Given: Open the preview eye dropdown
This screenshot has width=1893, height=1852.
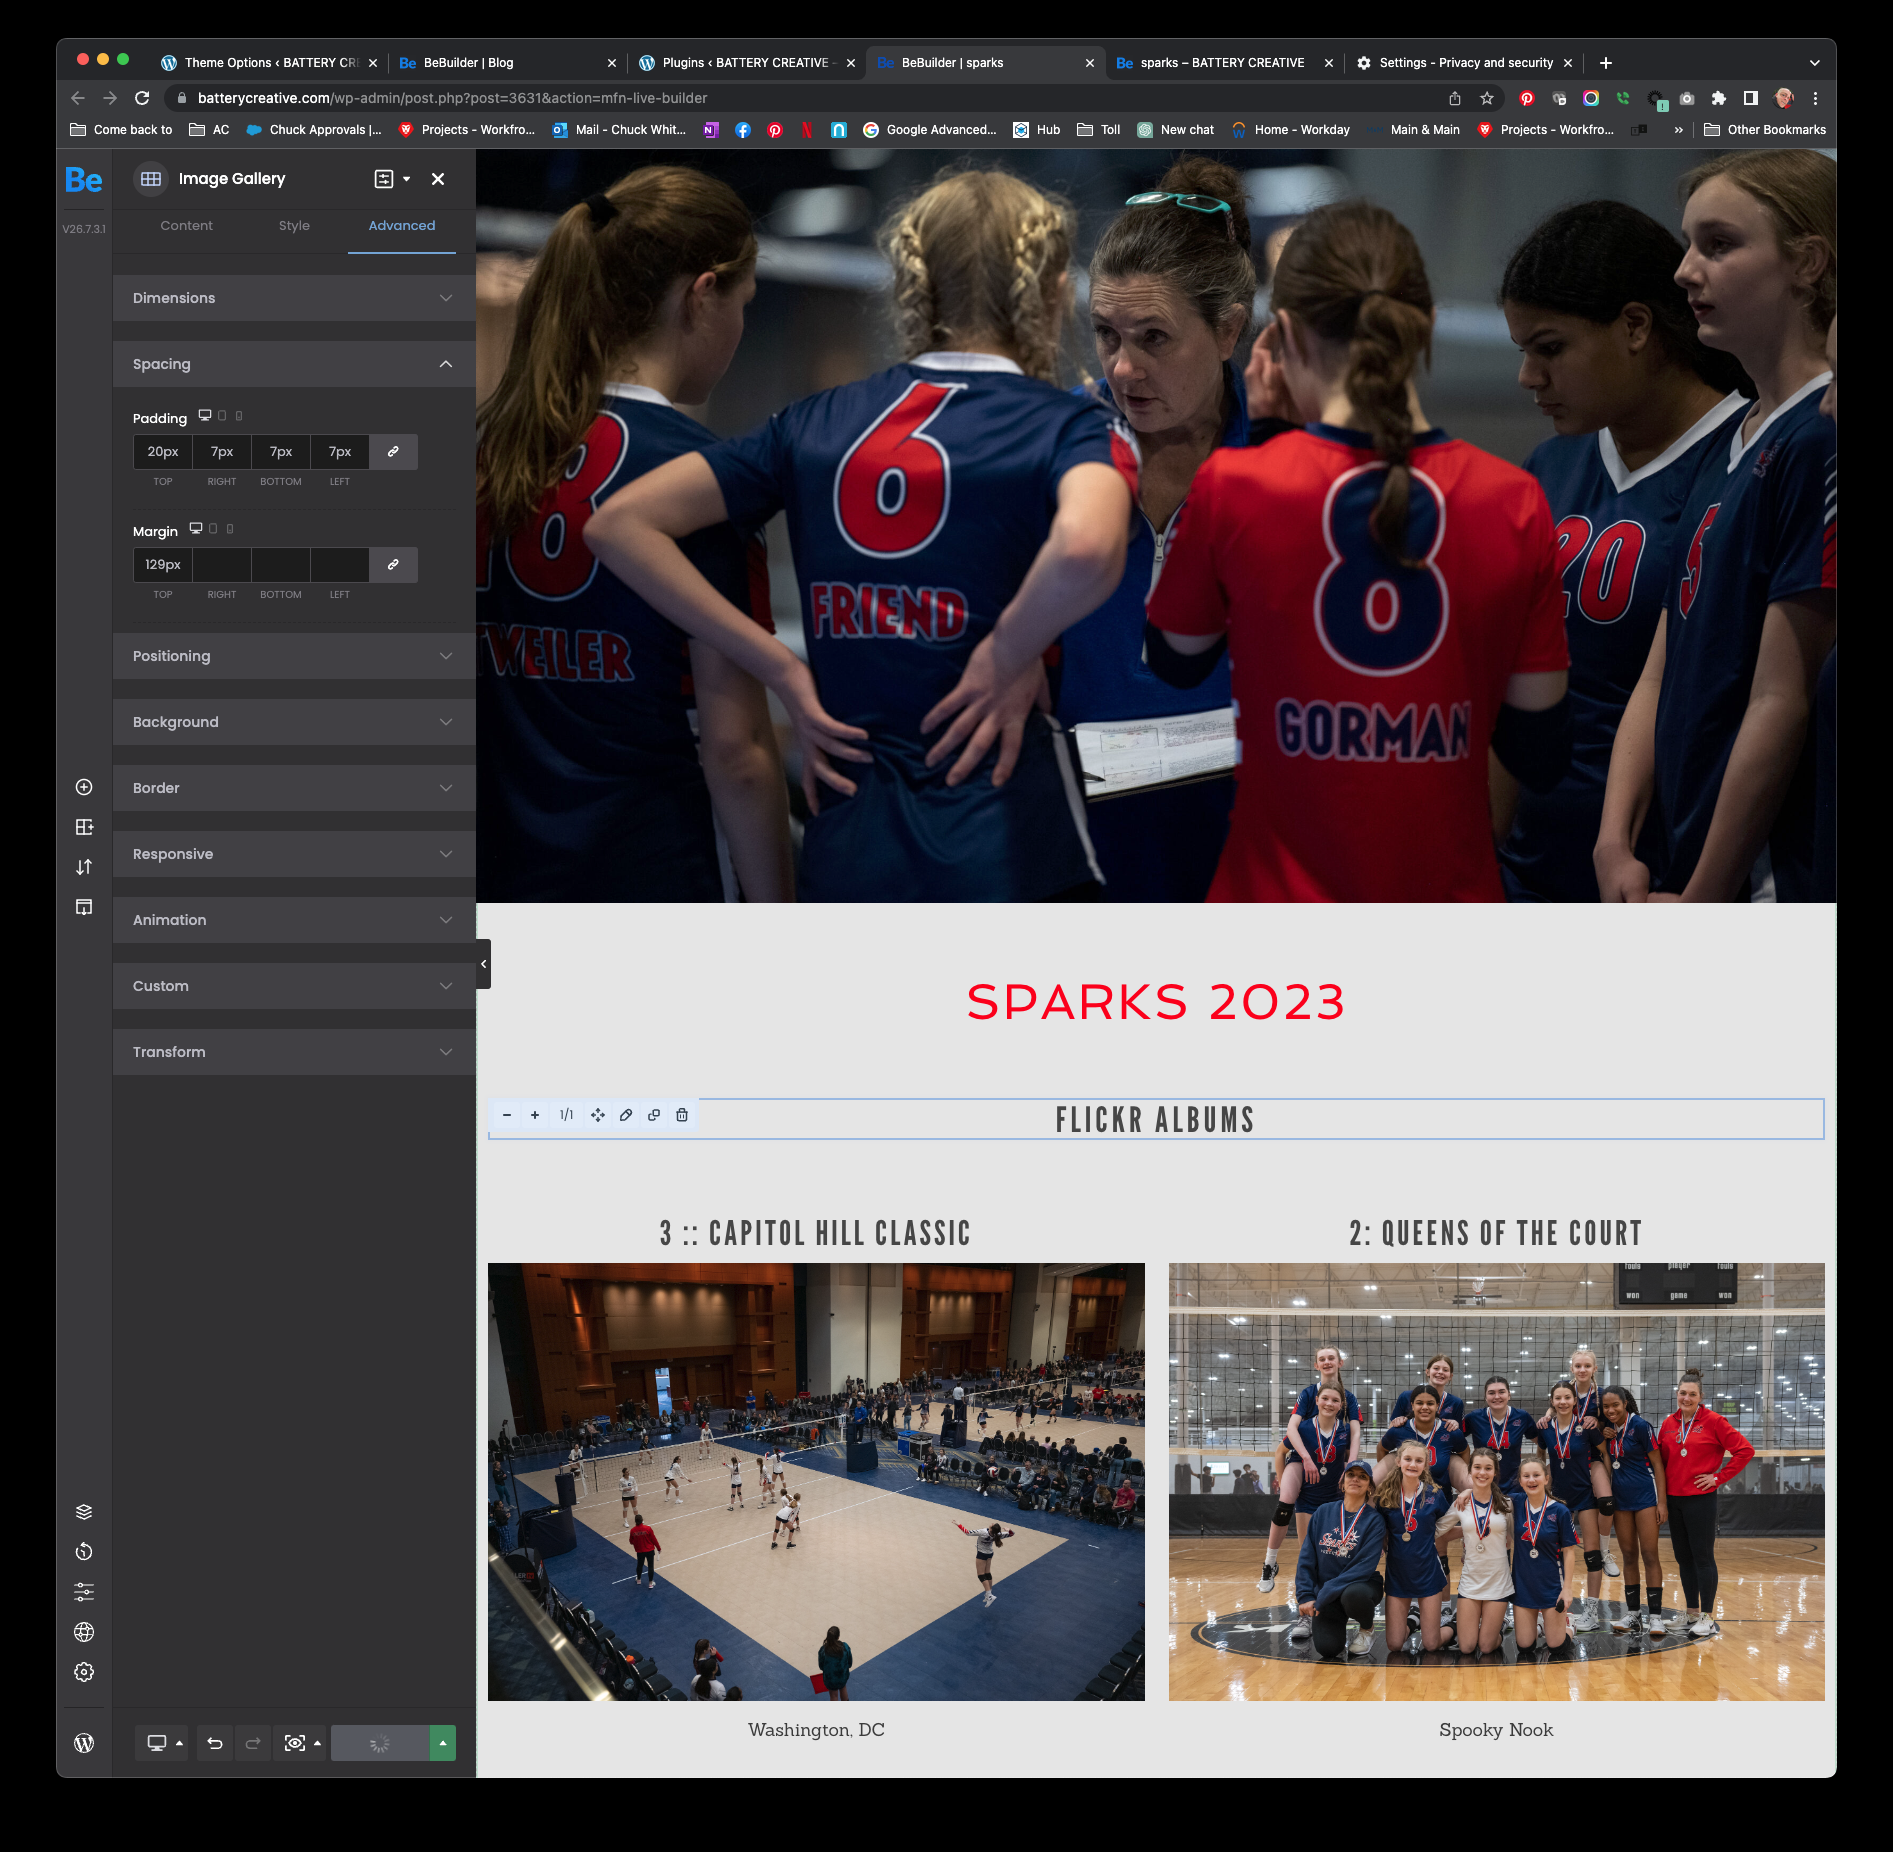Looking at the screenshot, I should point(301,1743).
